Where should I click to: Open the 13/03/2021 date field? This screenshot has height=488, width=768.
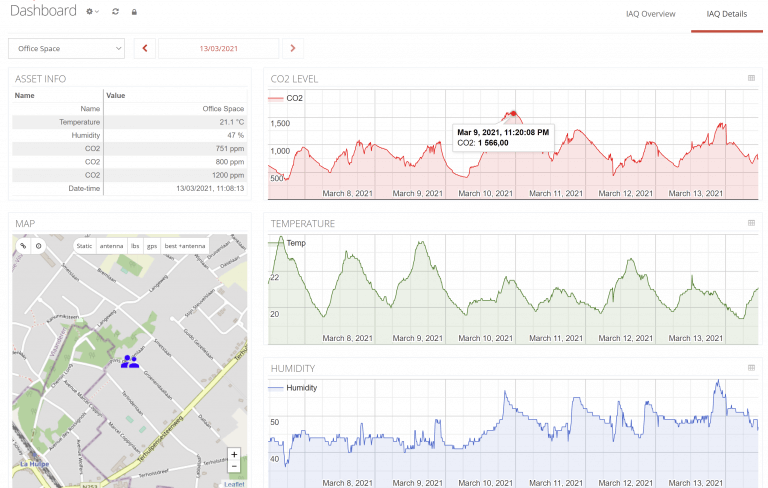[218, 49]
